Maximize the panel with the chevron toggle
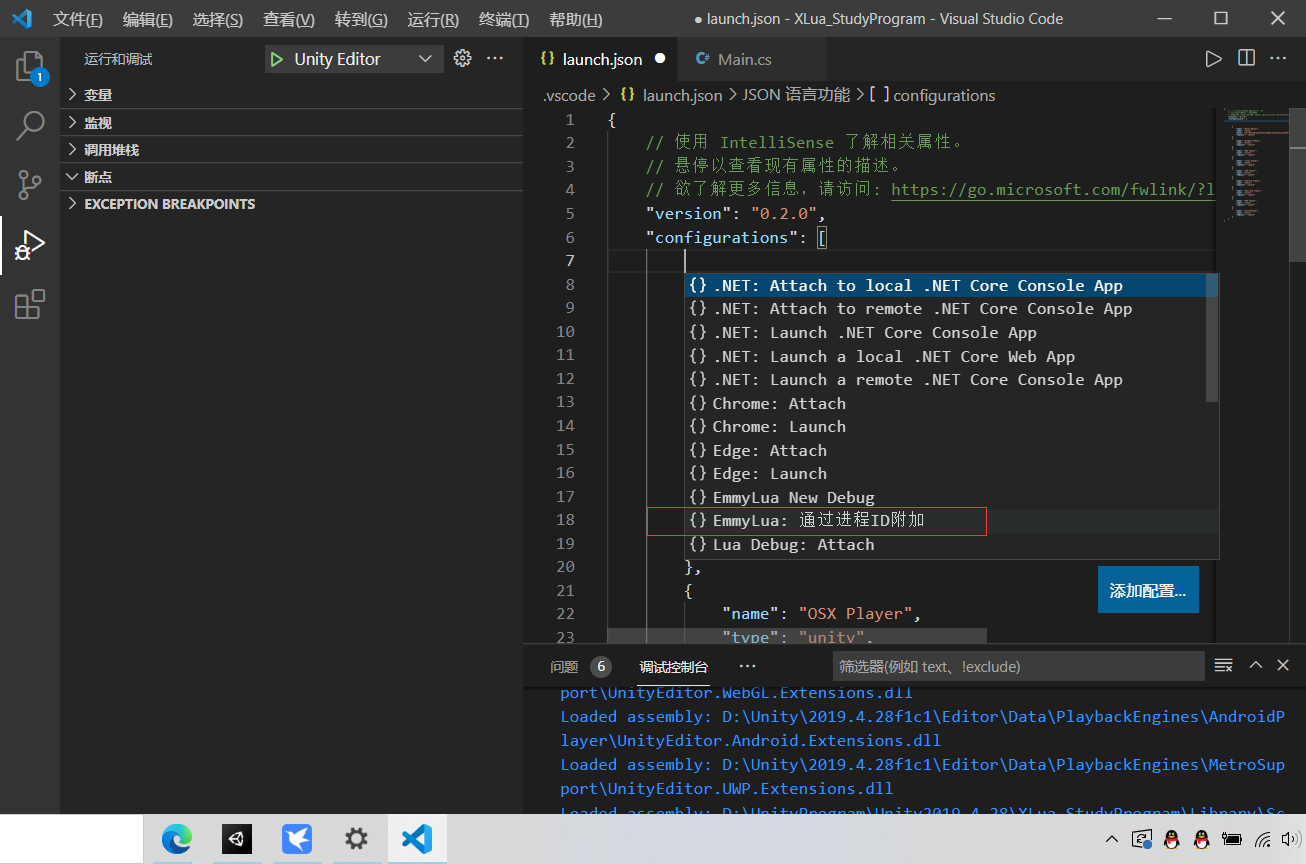The width and height of the screenshot is (1306, 864). click(1255, 664)
